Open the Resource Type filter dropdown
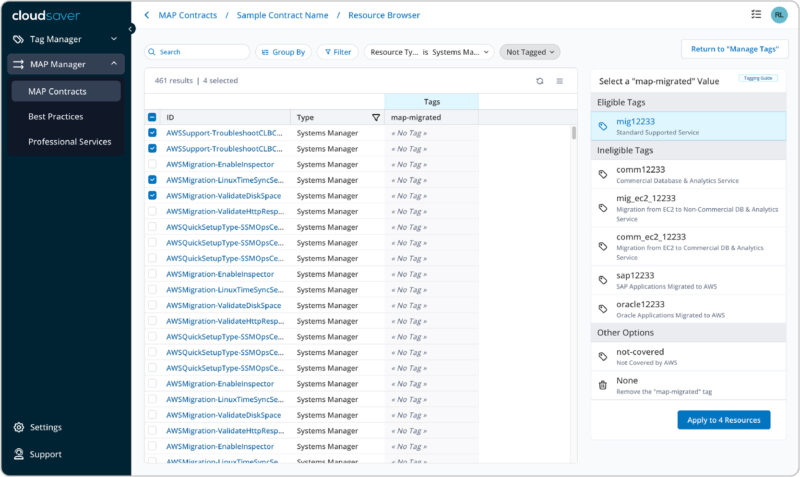The height and width of the screenshot is (477, 800). [x=429, y=52]
